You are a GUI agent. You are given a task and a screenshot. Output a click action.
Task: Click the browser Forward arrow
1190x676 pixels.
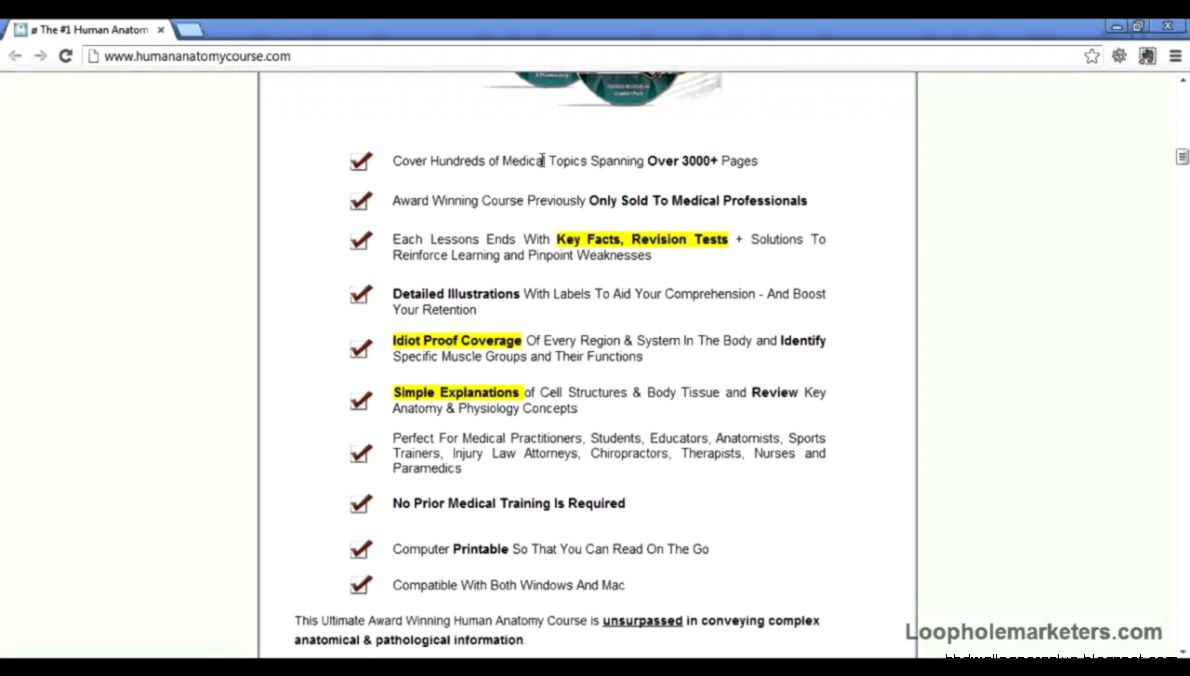pyautogui.click(x=40, y=55)
